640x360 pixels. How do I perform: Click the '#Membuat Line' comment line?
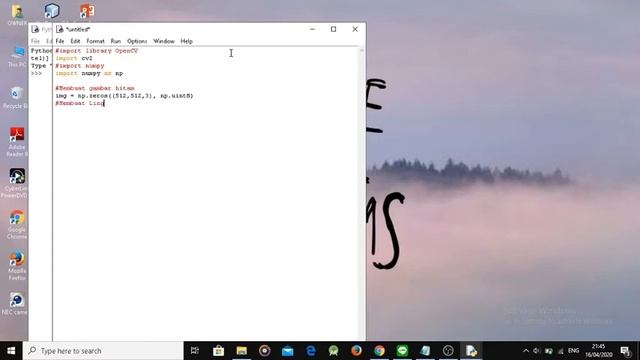pos(80,103)
